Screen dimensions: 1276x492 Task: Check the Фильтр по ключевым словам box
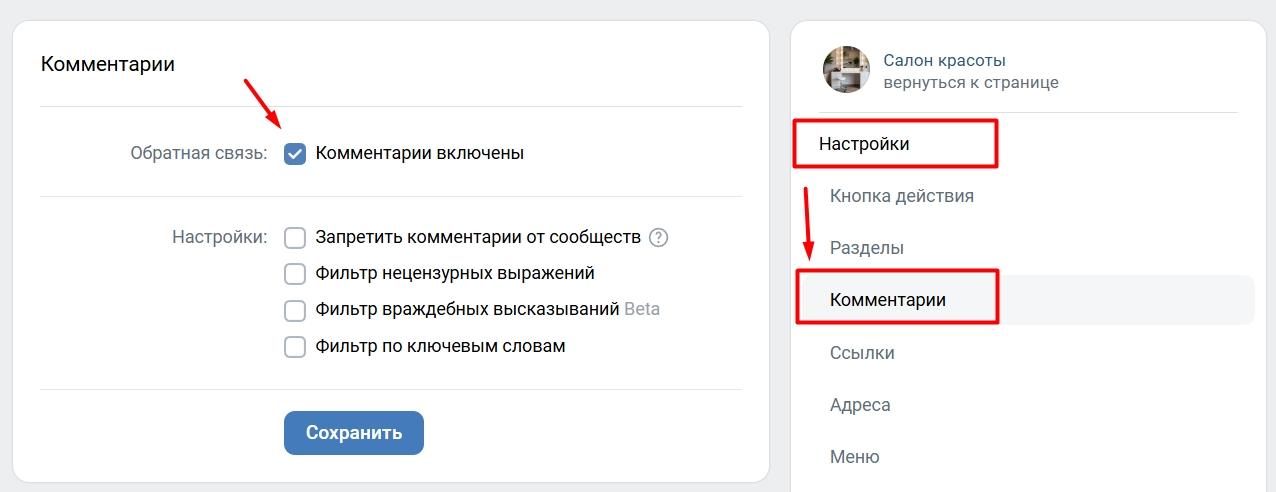point(295,347)
